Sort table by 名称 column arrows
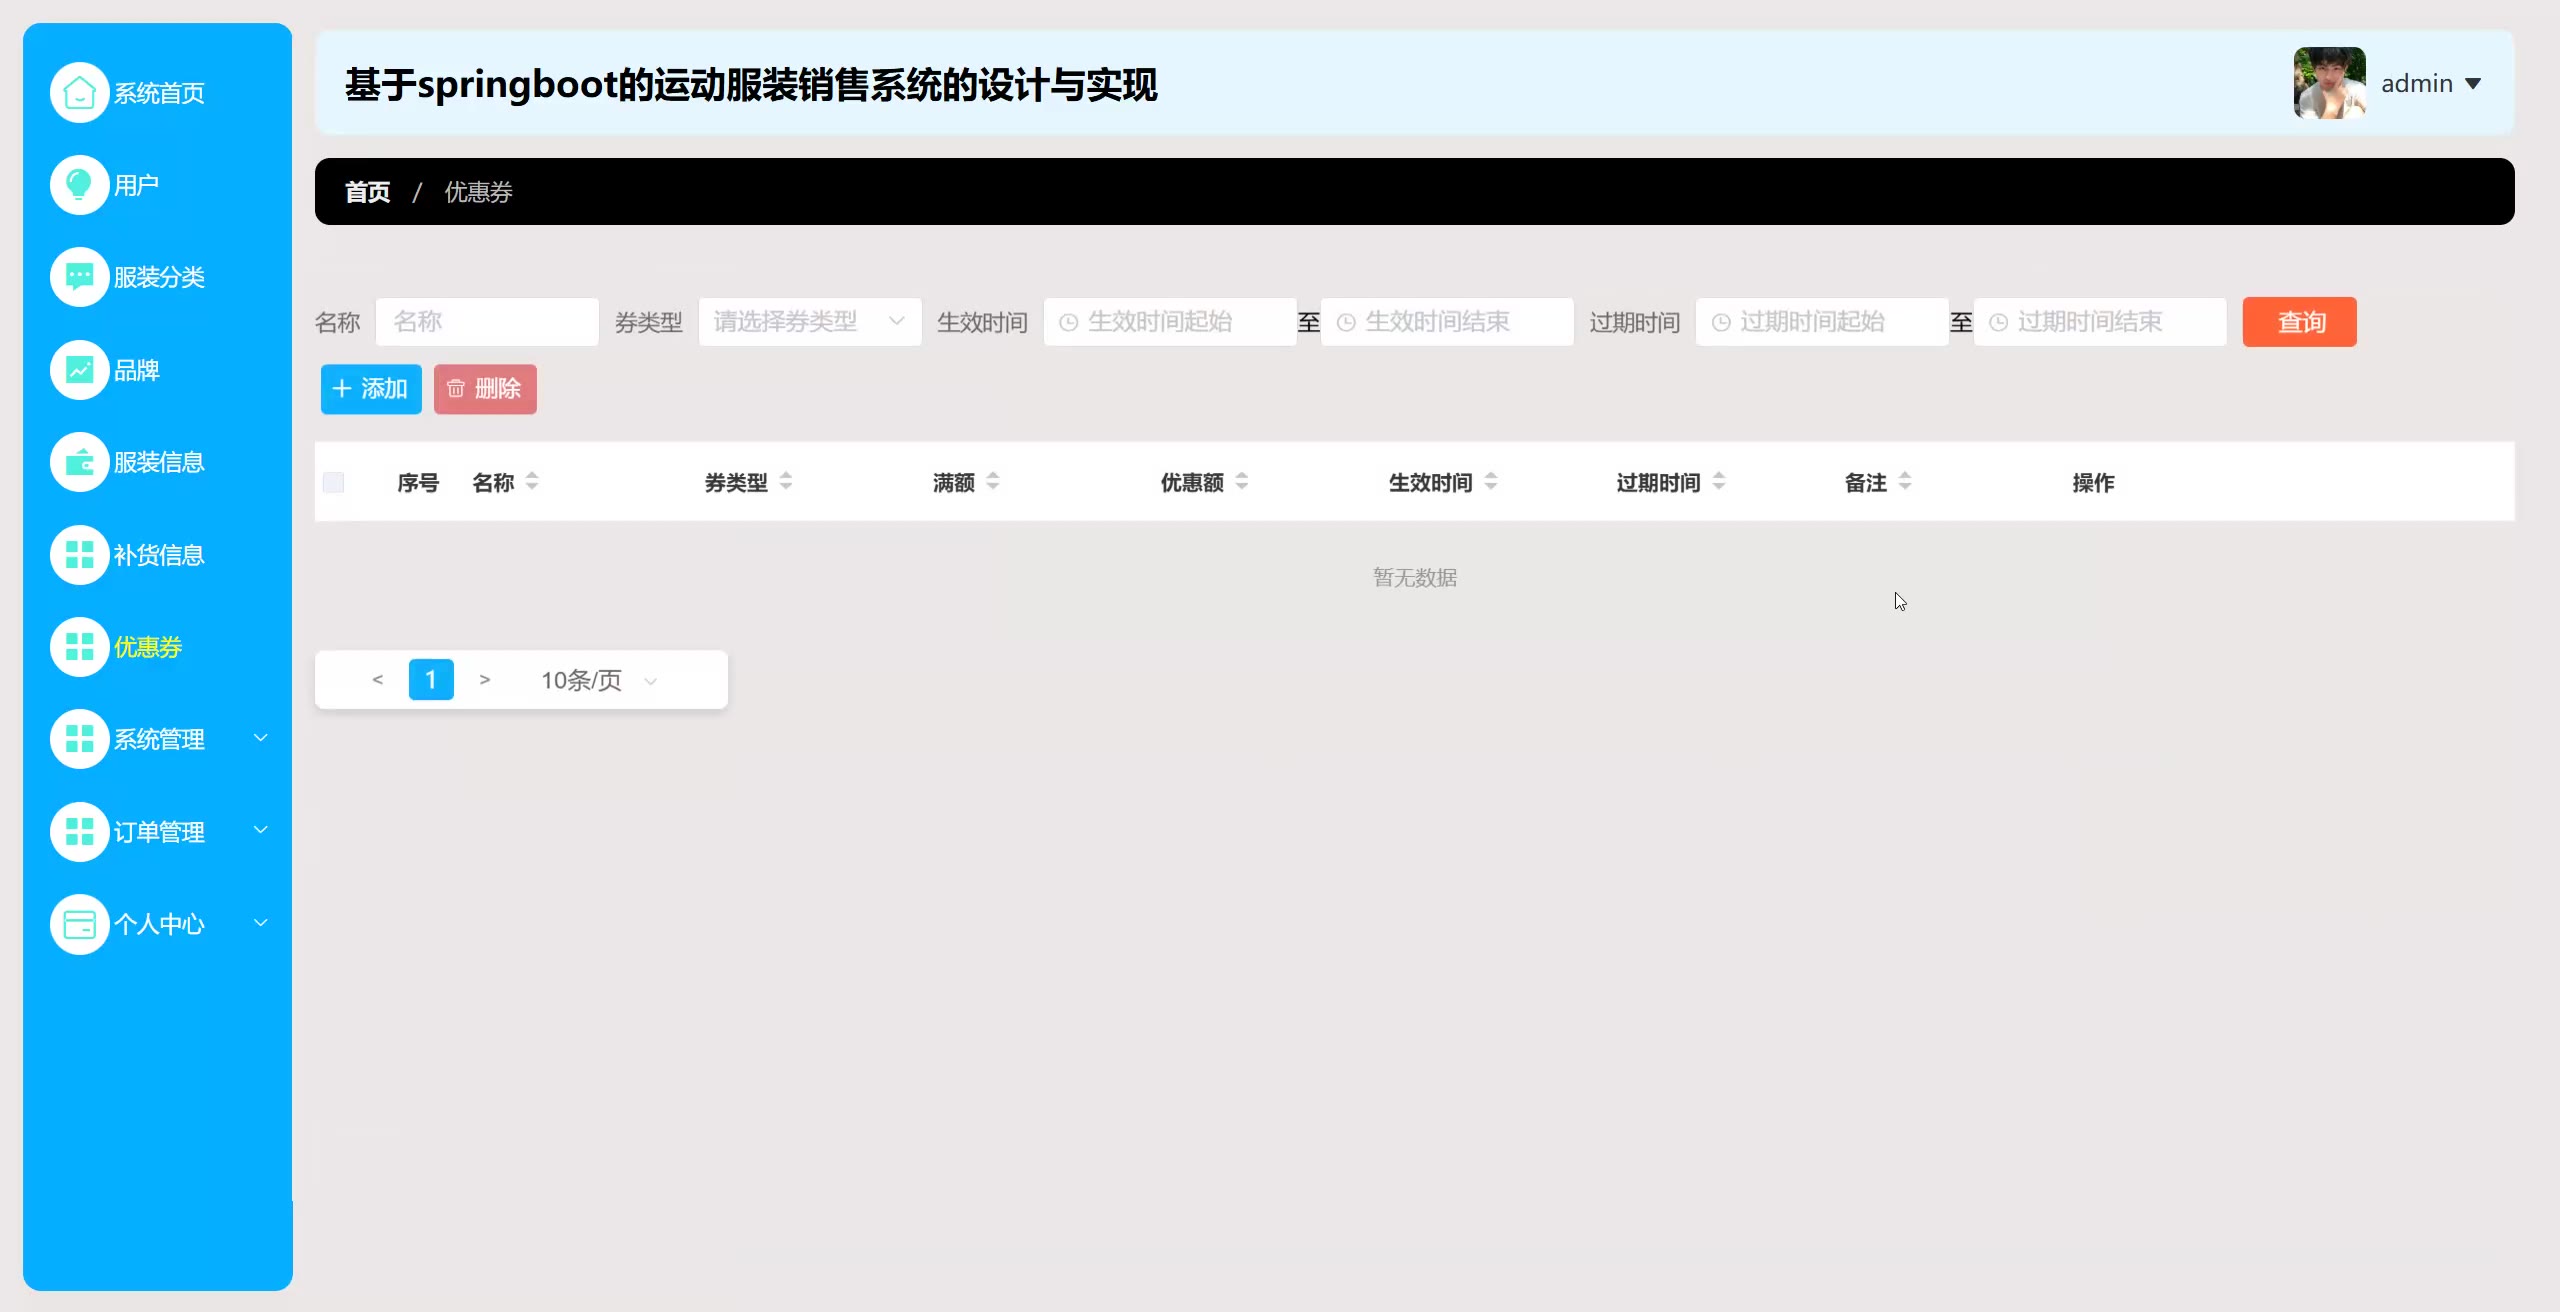This screenshot has width=2560, height=1312. pos(532,482)
